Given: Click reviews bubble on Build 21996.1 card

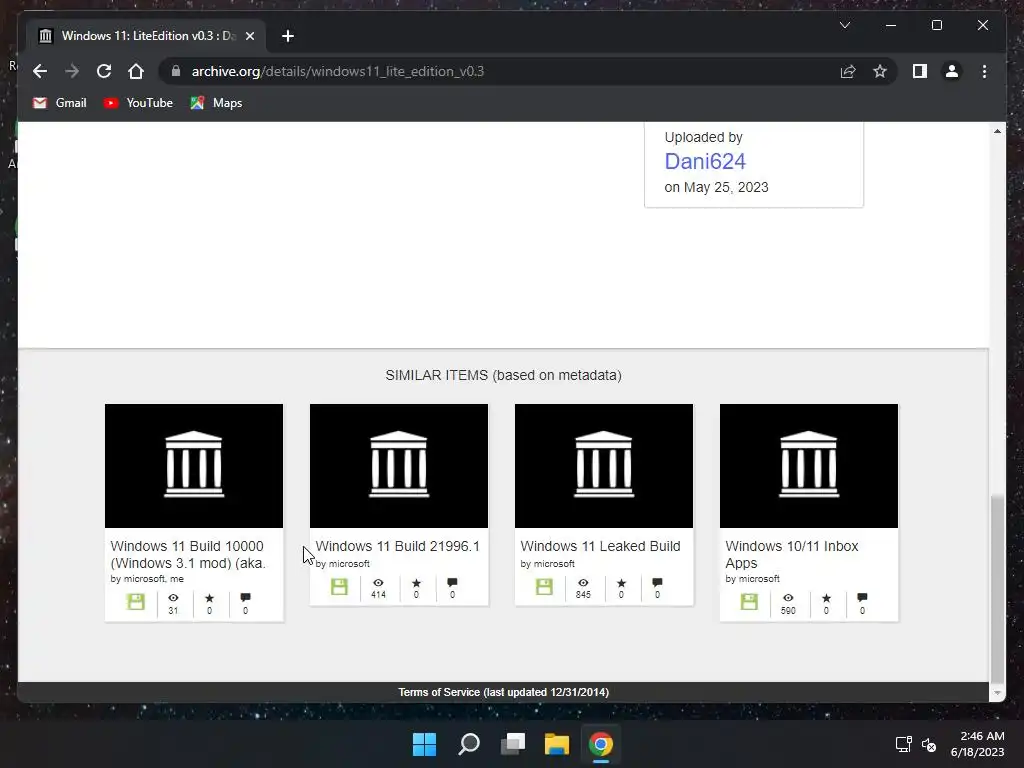Looking at the screenshot, I should tap(452, 583).
